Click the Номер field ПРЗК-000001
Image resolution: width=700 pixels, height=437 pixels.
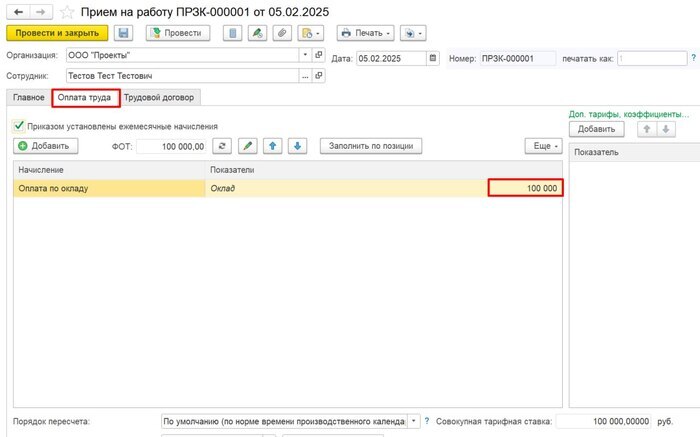pyautogui.click(x=518, y=58)
